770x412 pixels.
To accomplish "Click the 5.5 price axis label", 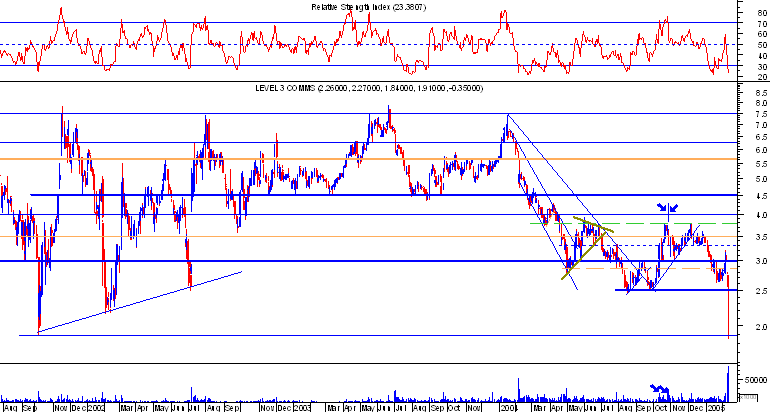I will (x=762, y=164).
